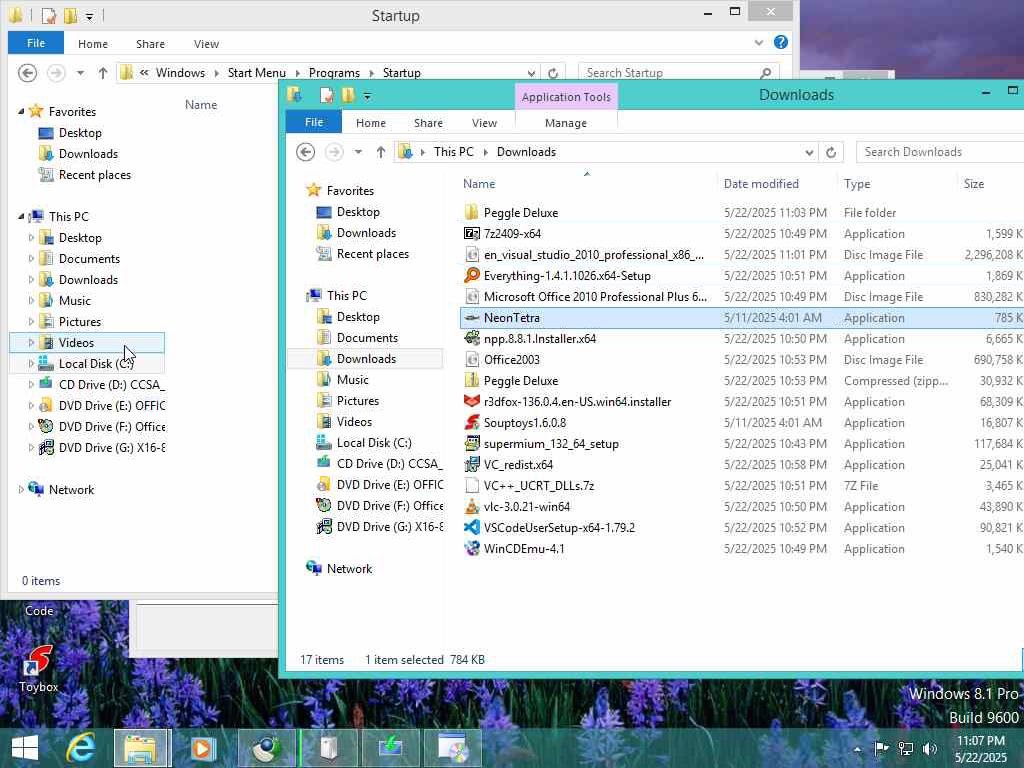
Task: Select the Microsoft Office 2010 Professional Plus file
Action: (x=595, y=296)
